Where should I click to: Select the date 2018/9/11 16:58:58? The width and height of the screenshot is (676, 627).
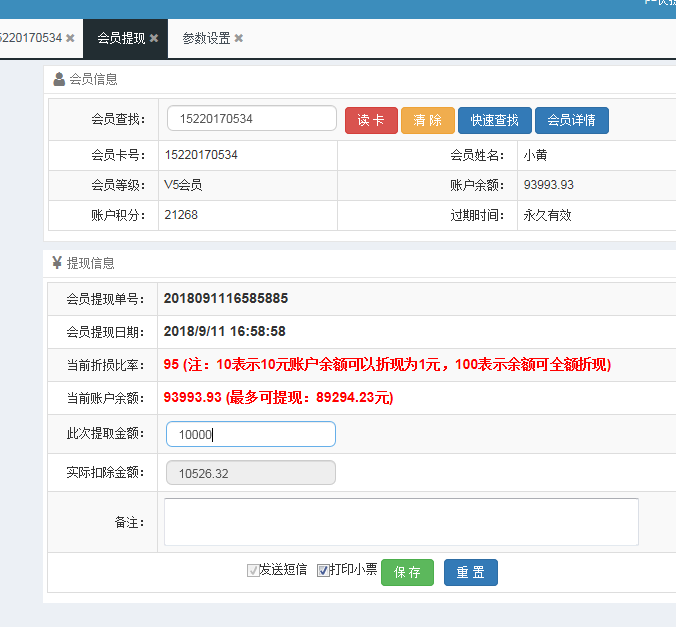tap(225, 331)
